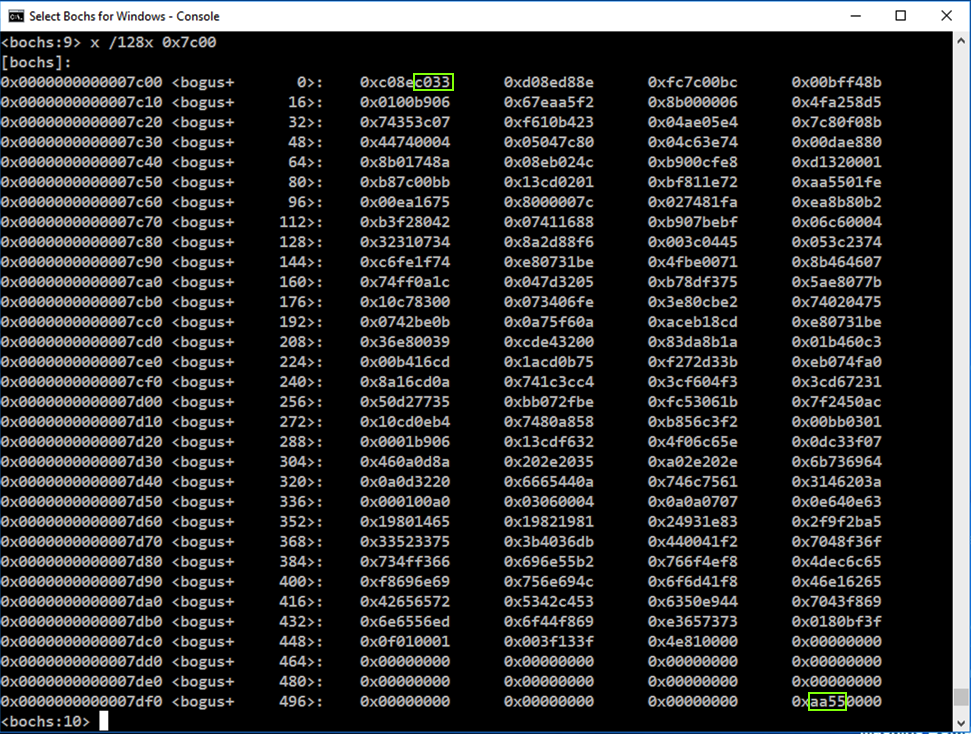Minimize the Bochs console window
This screenshot has width=971, height=734.
(x=856, y=15)
